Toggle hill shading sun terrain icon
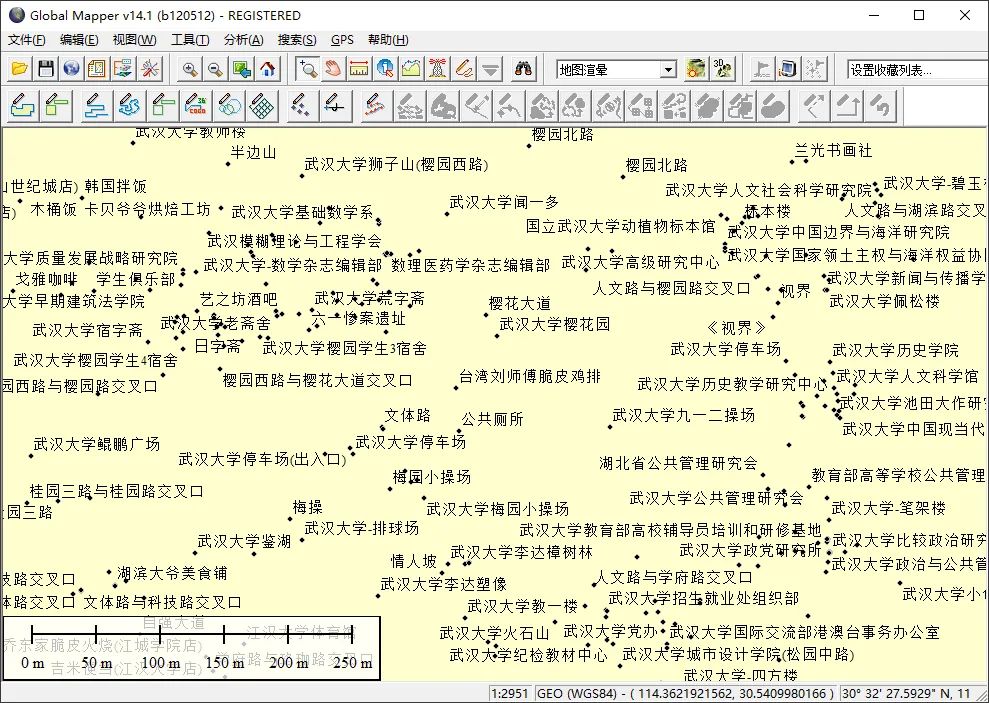The image size is (989, 703). [x=696, y=69]
